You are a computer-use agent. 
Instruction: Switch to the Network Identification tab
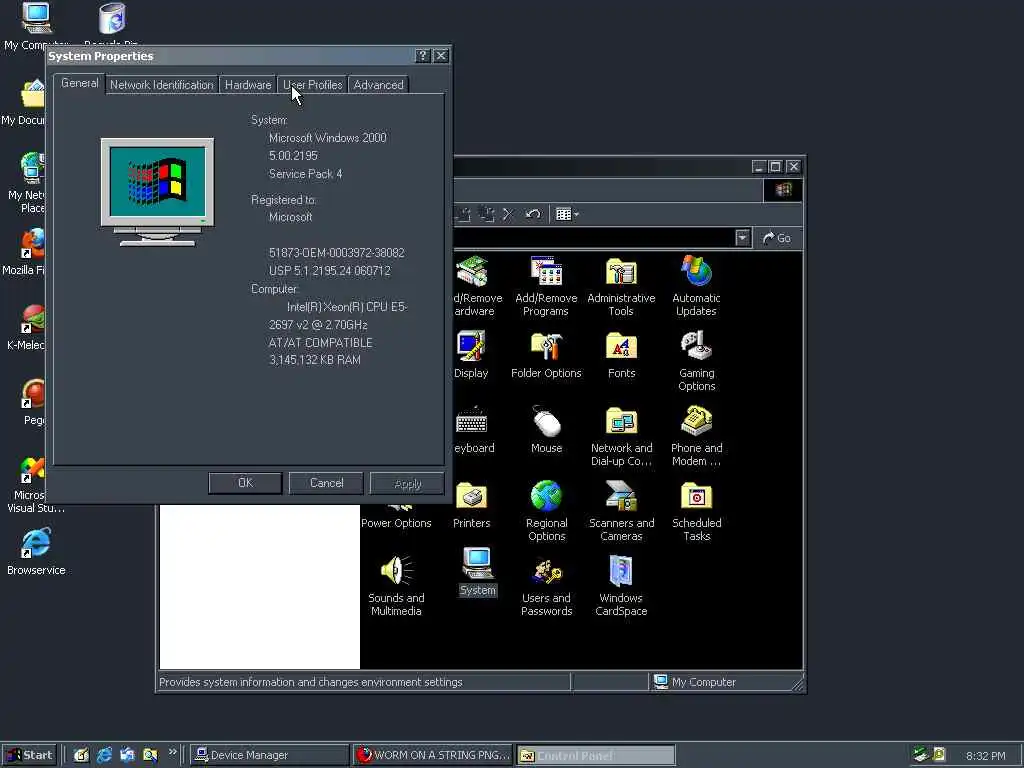coord(161,85)
